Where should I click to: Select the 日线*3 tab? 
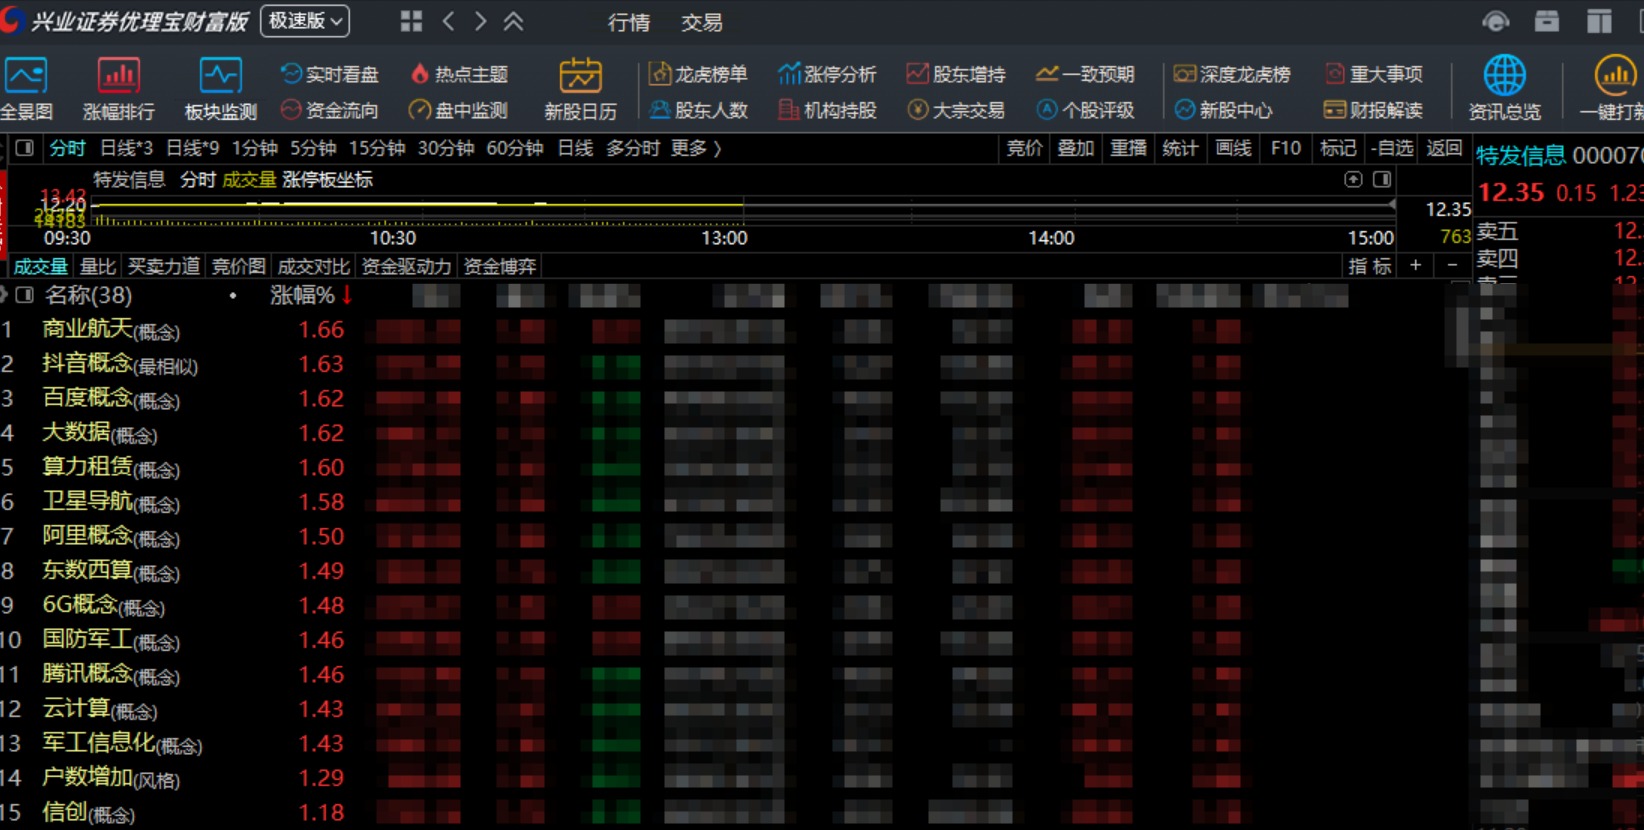126,148
